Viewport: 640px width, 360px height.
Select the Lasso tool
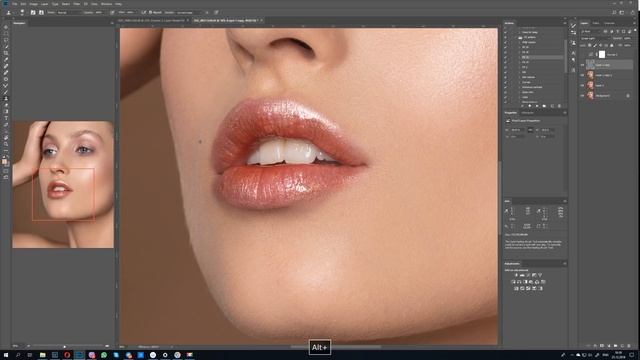6,40
